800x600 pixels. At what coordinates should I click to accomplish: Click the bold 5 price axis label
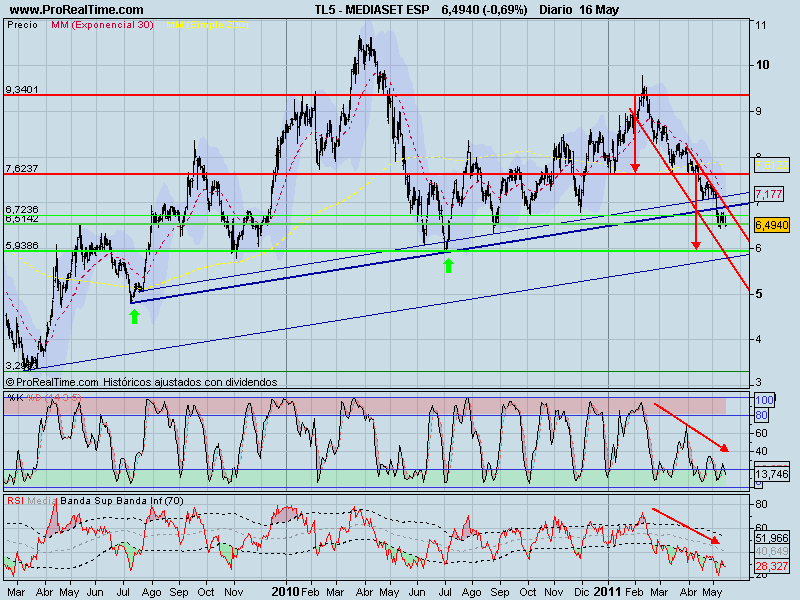pyautogui.click(x=760, y=294)
